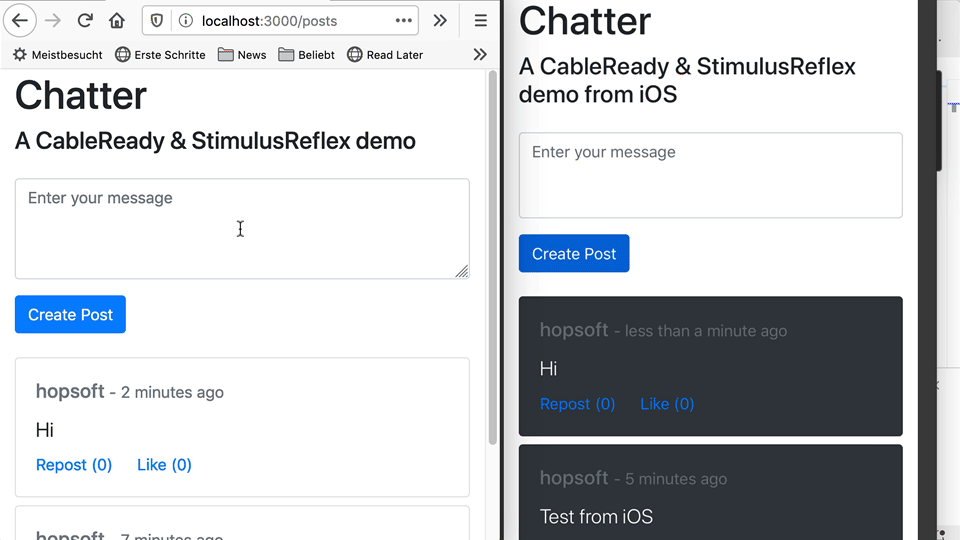This screenshot has height=540, width=960.
Task: Focus the message textarea in the browser
Action: coord(242,229)
